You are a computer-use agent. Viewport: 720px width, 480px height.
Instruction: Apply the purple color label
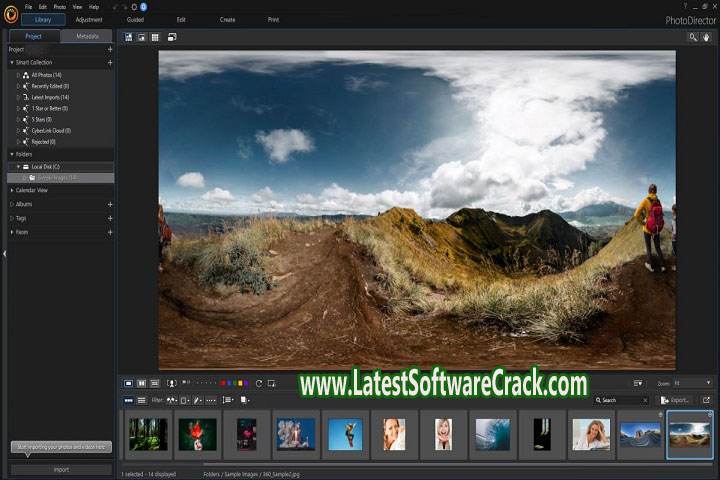(246, 383)
